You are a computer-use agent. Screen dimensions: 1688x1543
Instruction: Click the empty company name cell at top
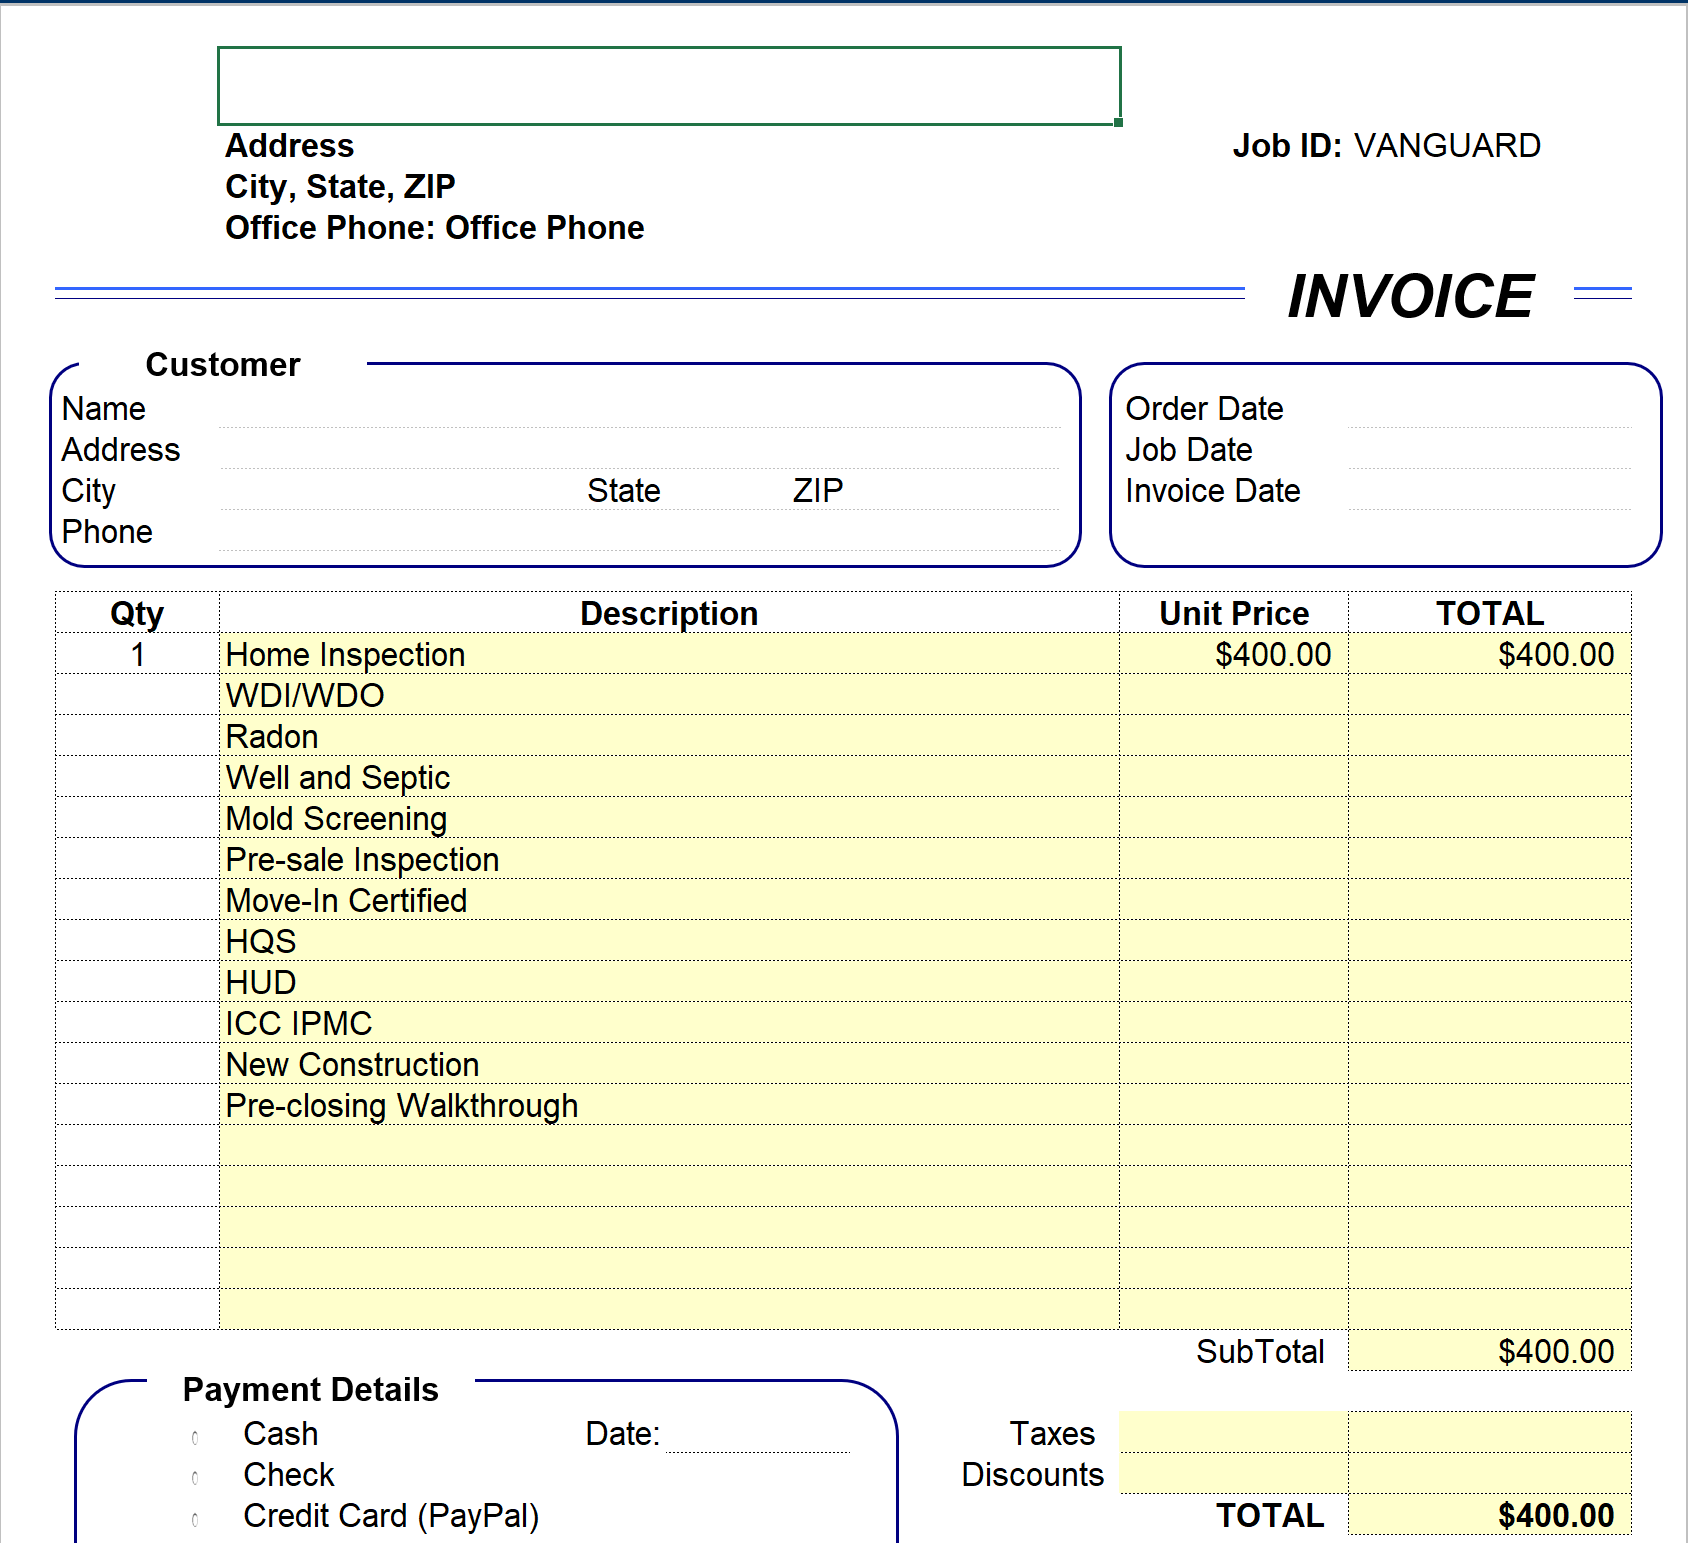(x=668, y=86)
